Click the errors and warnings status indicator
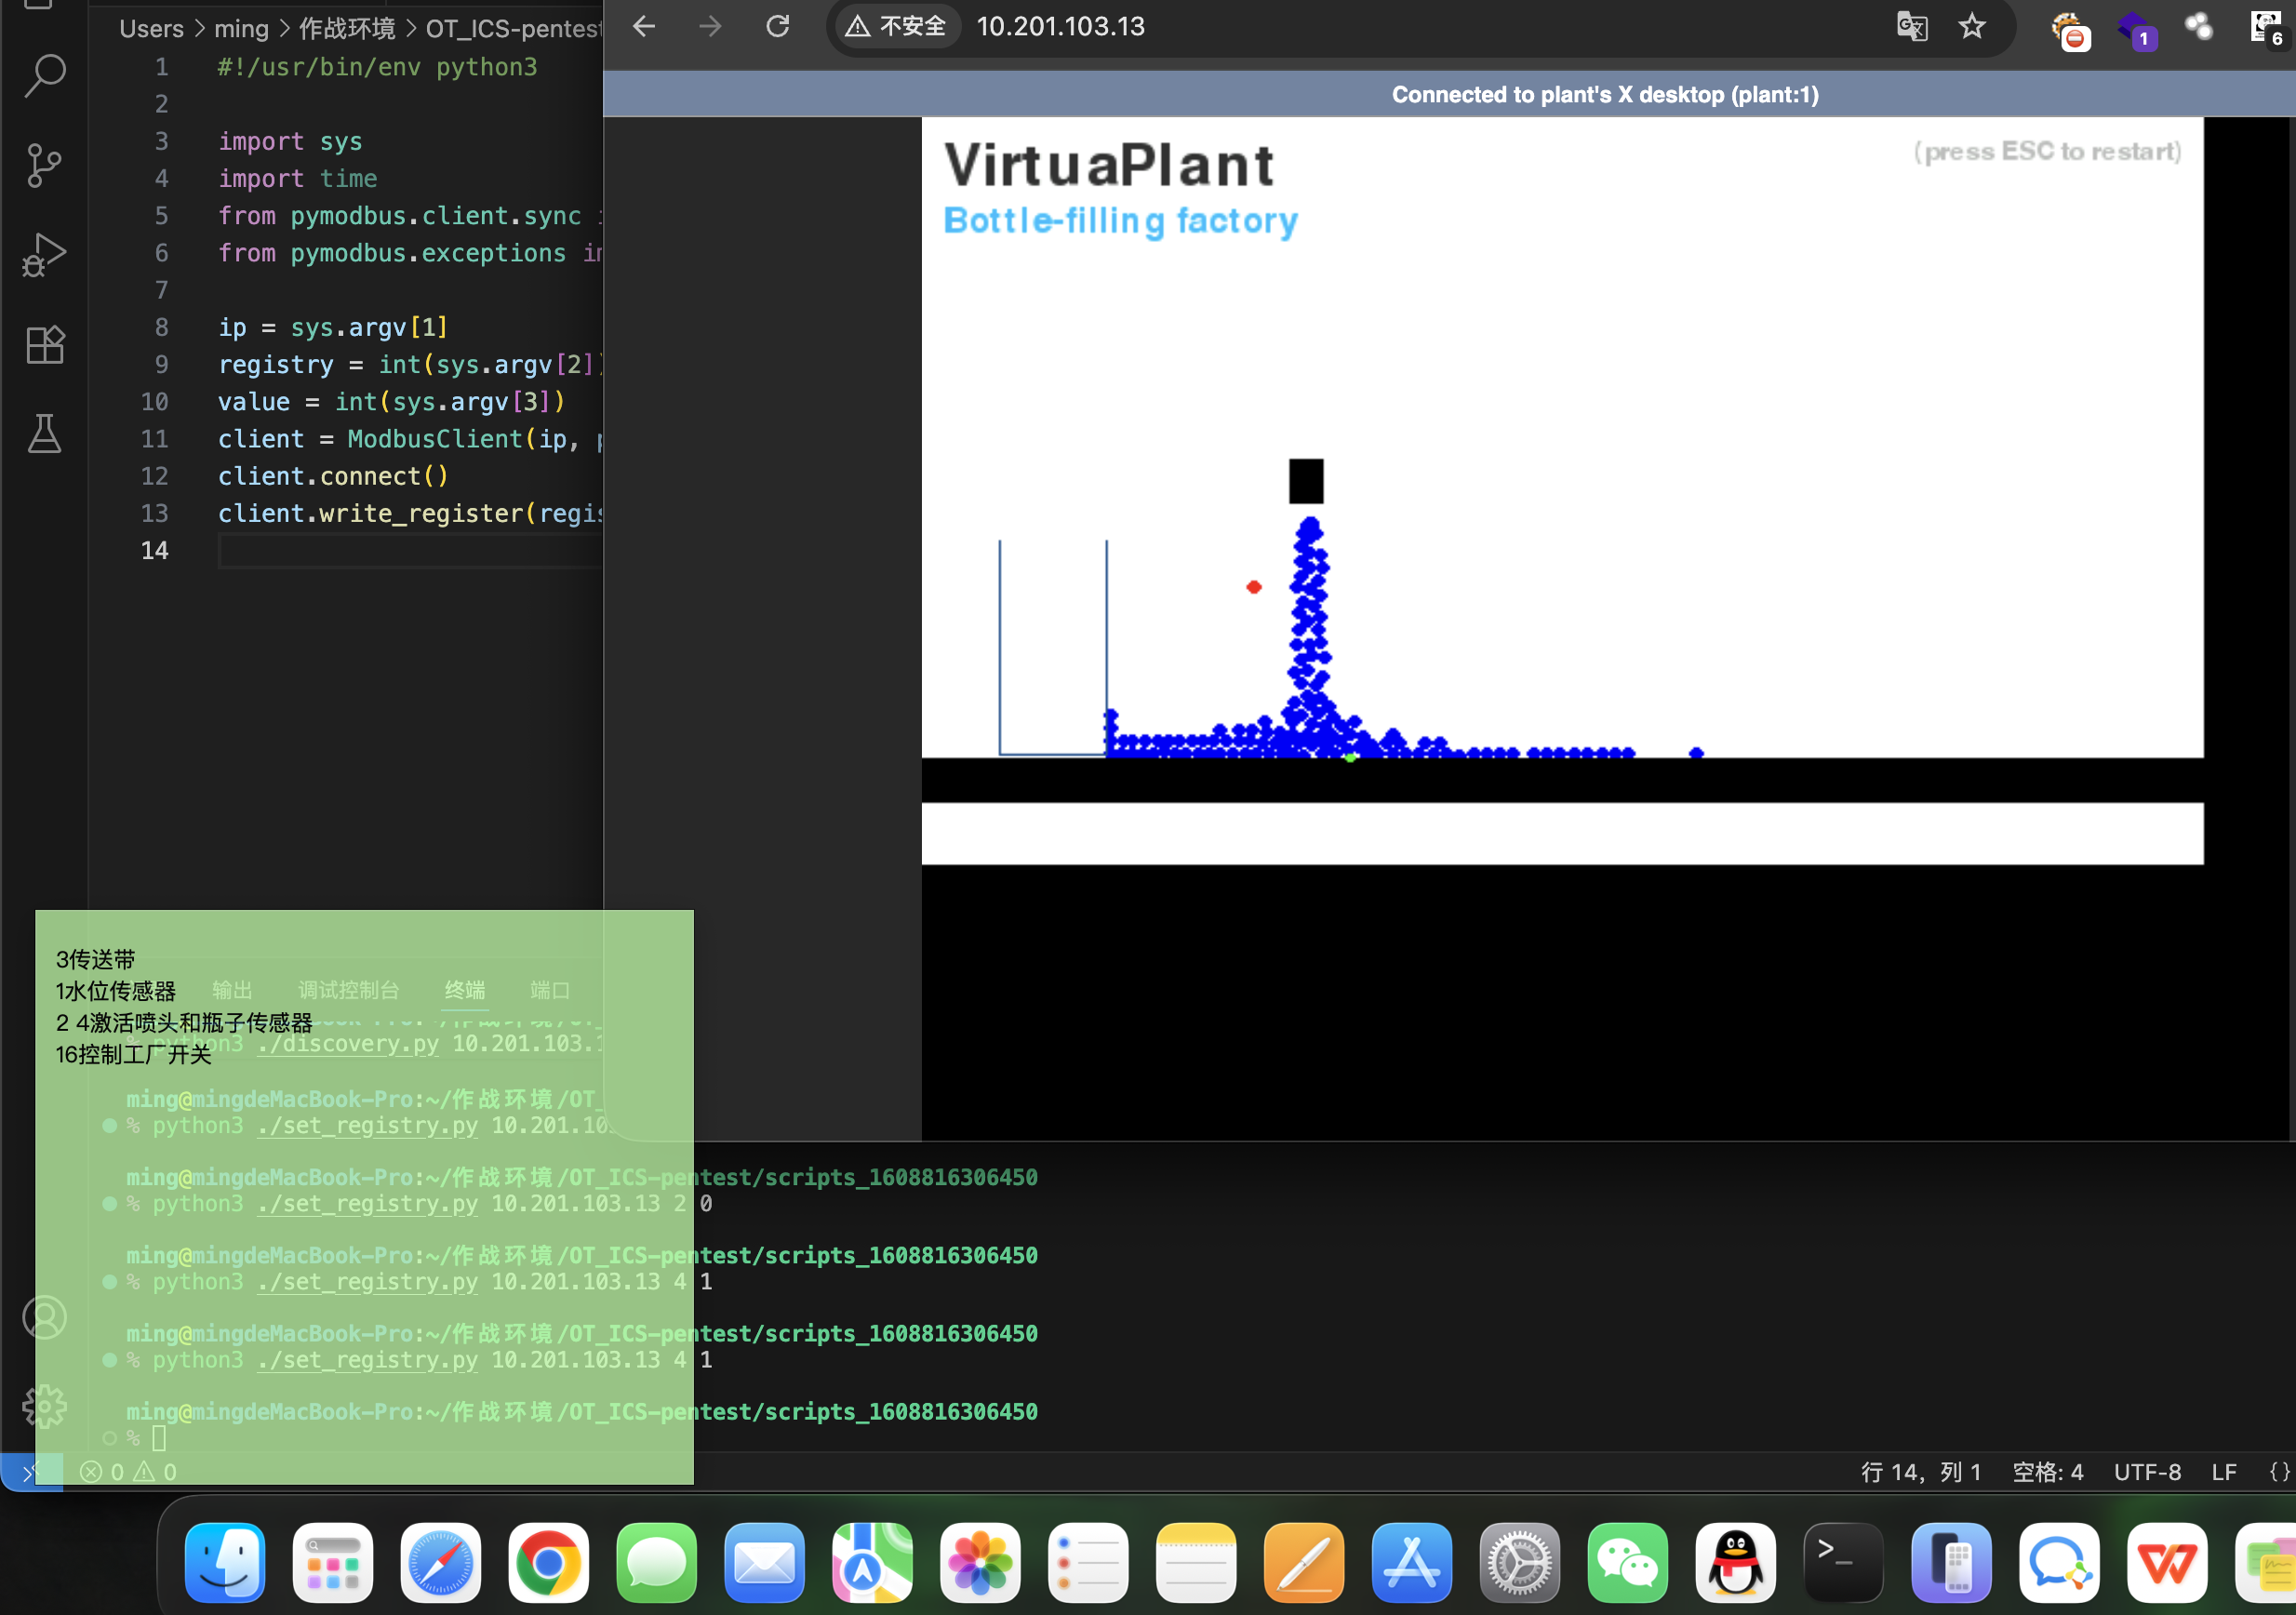This screenshot has width=2296, height=1615. click(x=129, y=1471)
